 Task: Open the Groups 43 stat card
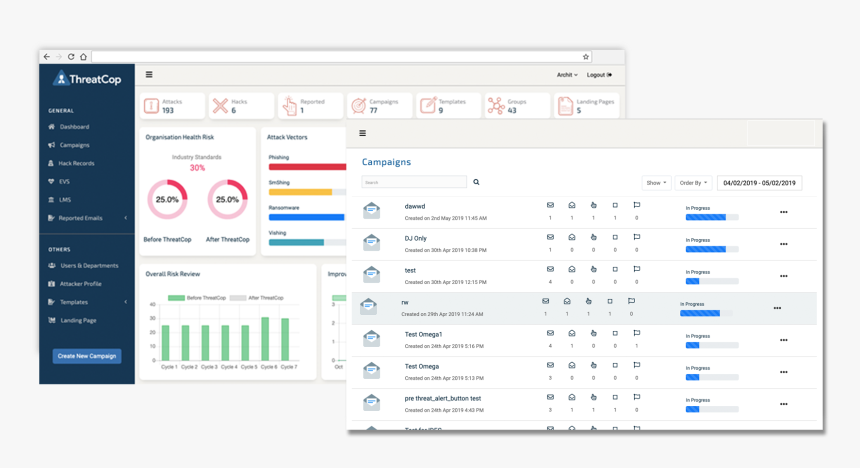(517, 105)
